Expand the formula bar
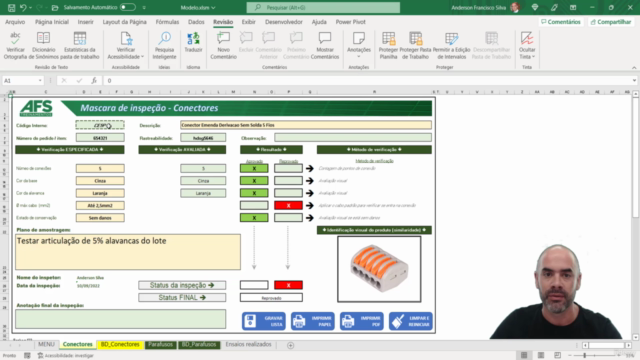The height and width of the screenshot is (360, 640). tap(634, 81)
